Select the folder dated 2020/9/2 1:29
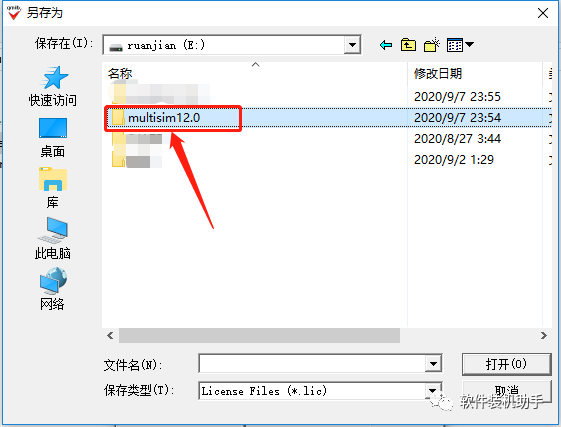Screen dimensions: 561x427 [327, 160]
